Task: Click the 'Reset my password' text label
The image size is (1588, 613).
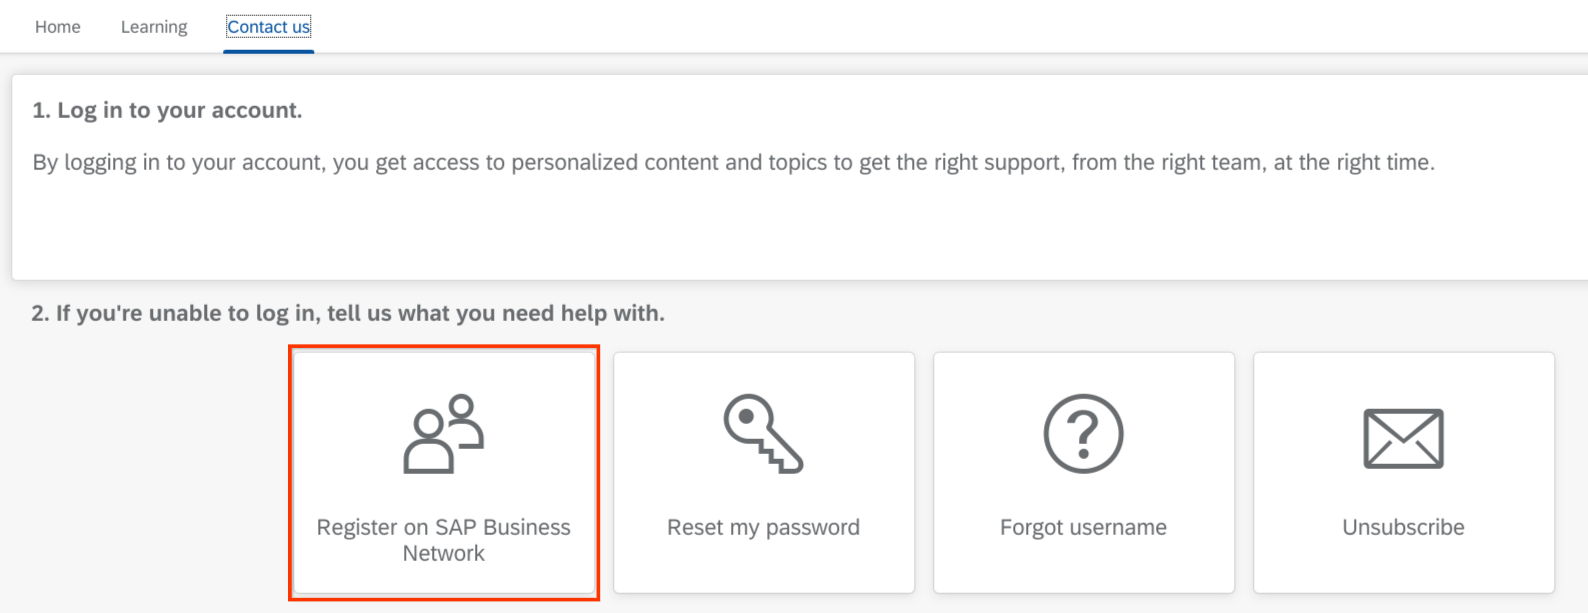Action: click(x=763, y=527)
